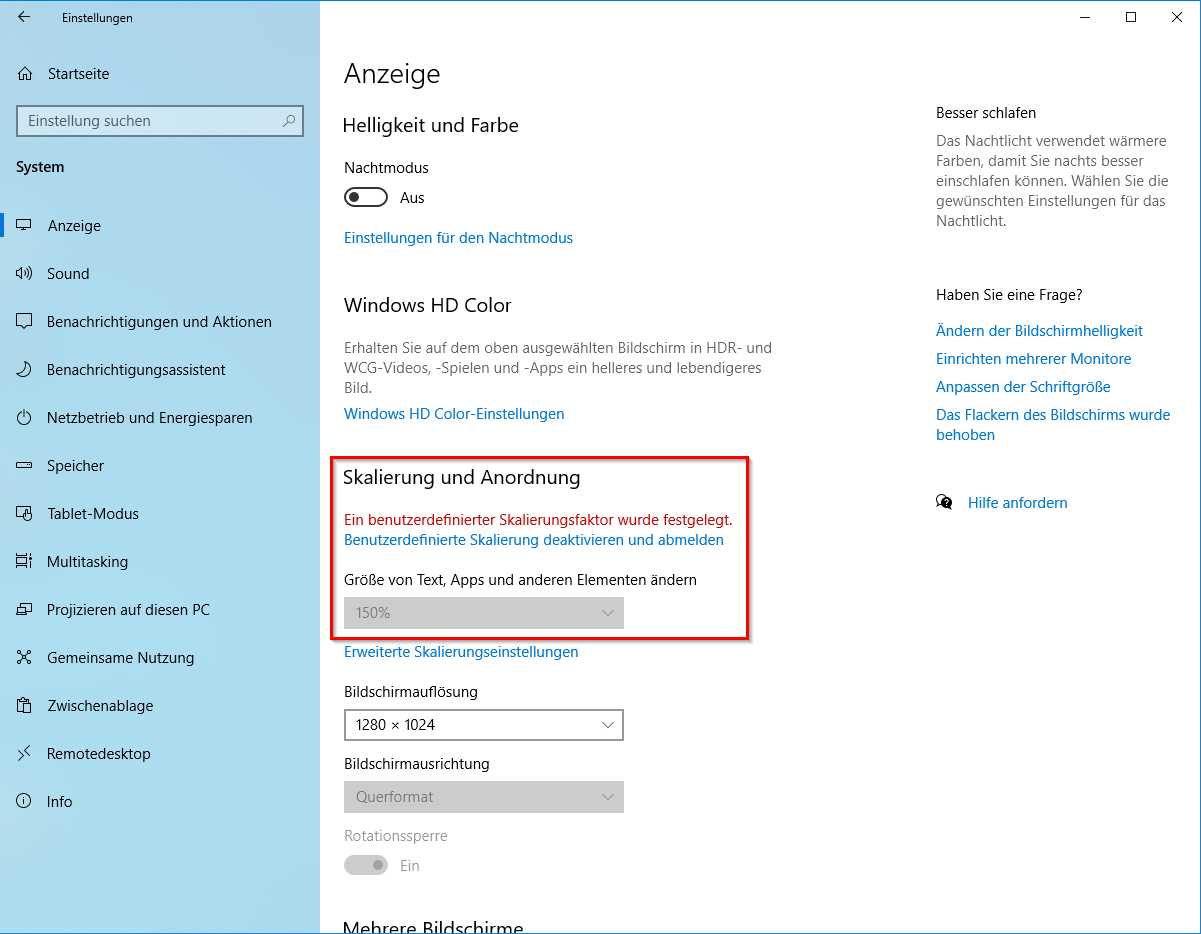Click the Startseite home icon
The height and width of the screenshot is (934, 1201).
25,74
